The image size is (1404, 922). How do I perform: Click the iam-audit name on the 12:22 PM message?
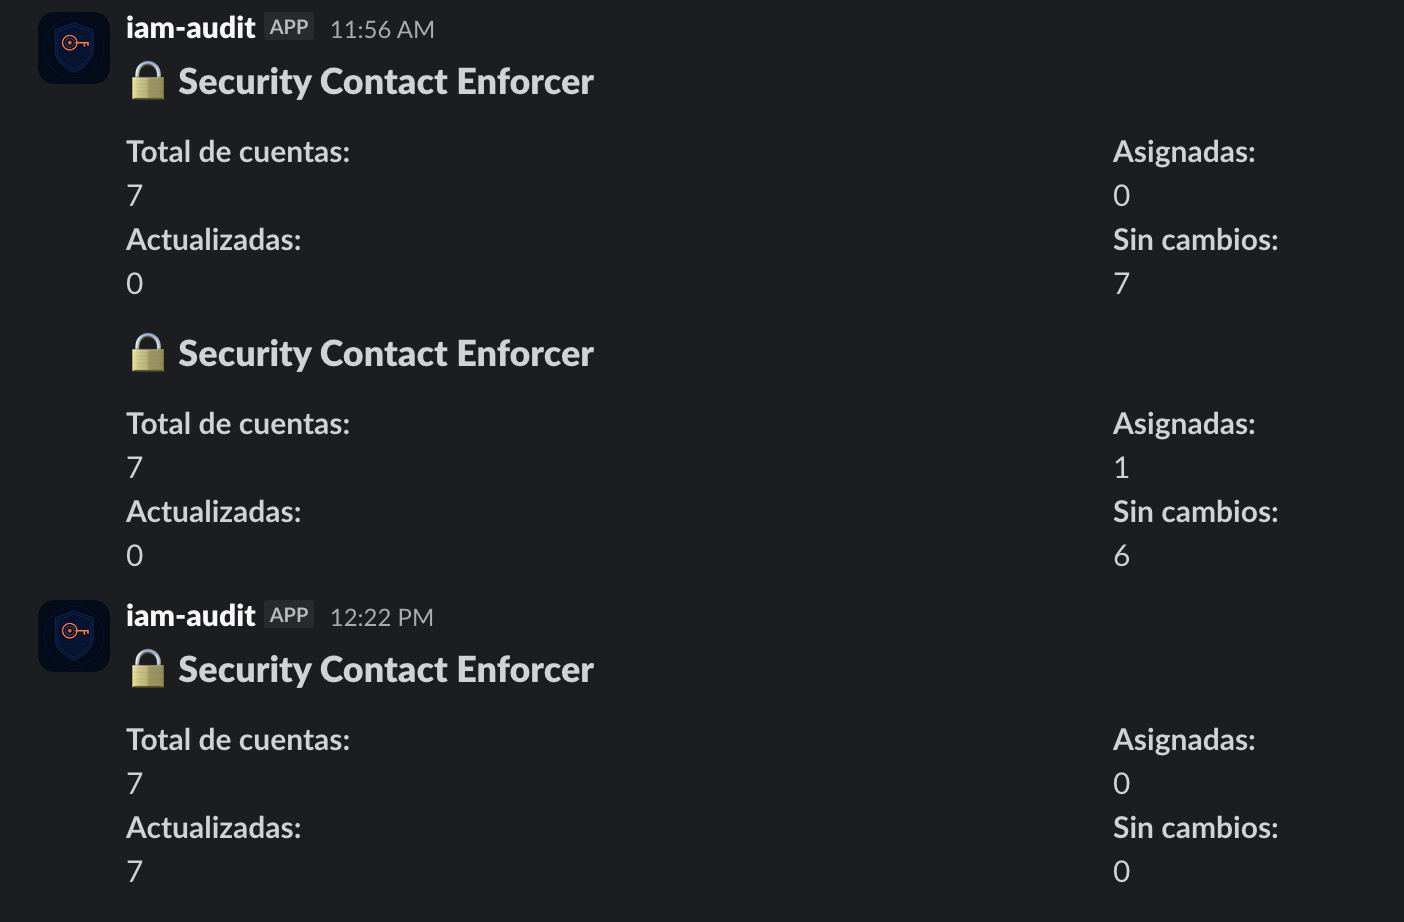point(190,616)
